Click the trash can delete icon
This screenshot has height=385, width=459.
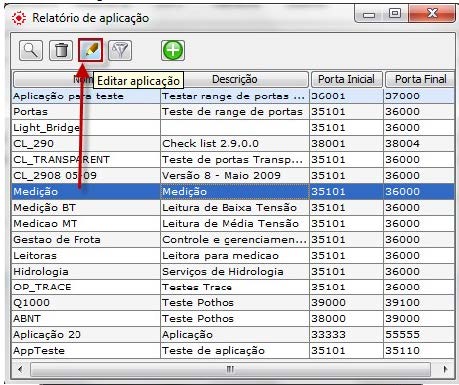61,51
